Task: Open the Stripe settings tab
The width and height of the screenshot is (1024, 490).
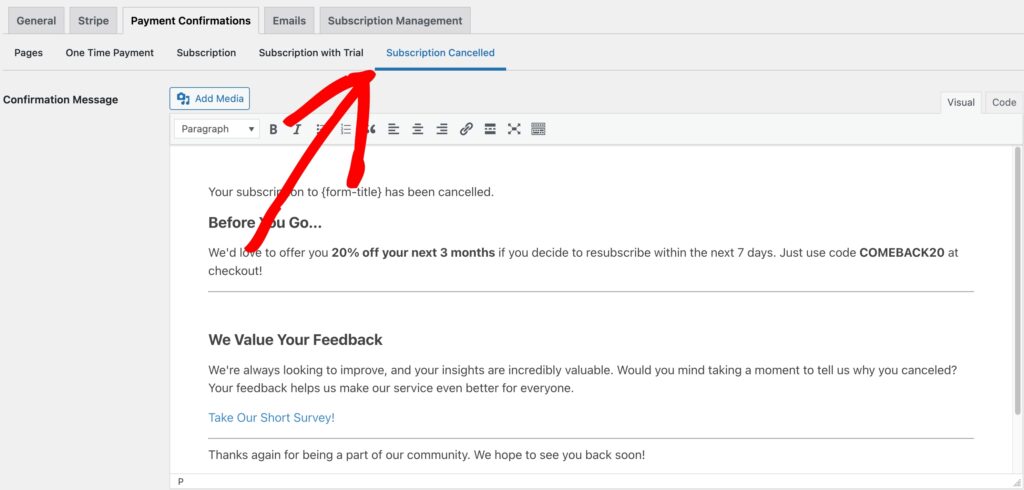Action: [93, 20]
